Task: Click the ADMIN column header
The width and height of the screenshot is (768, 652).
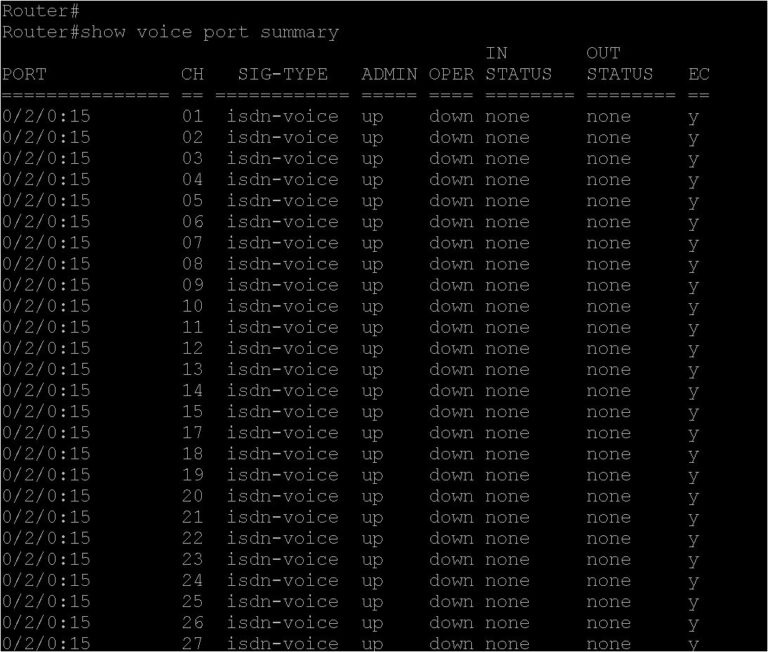Action: (389, 74)
